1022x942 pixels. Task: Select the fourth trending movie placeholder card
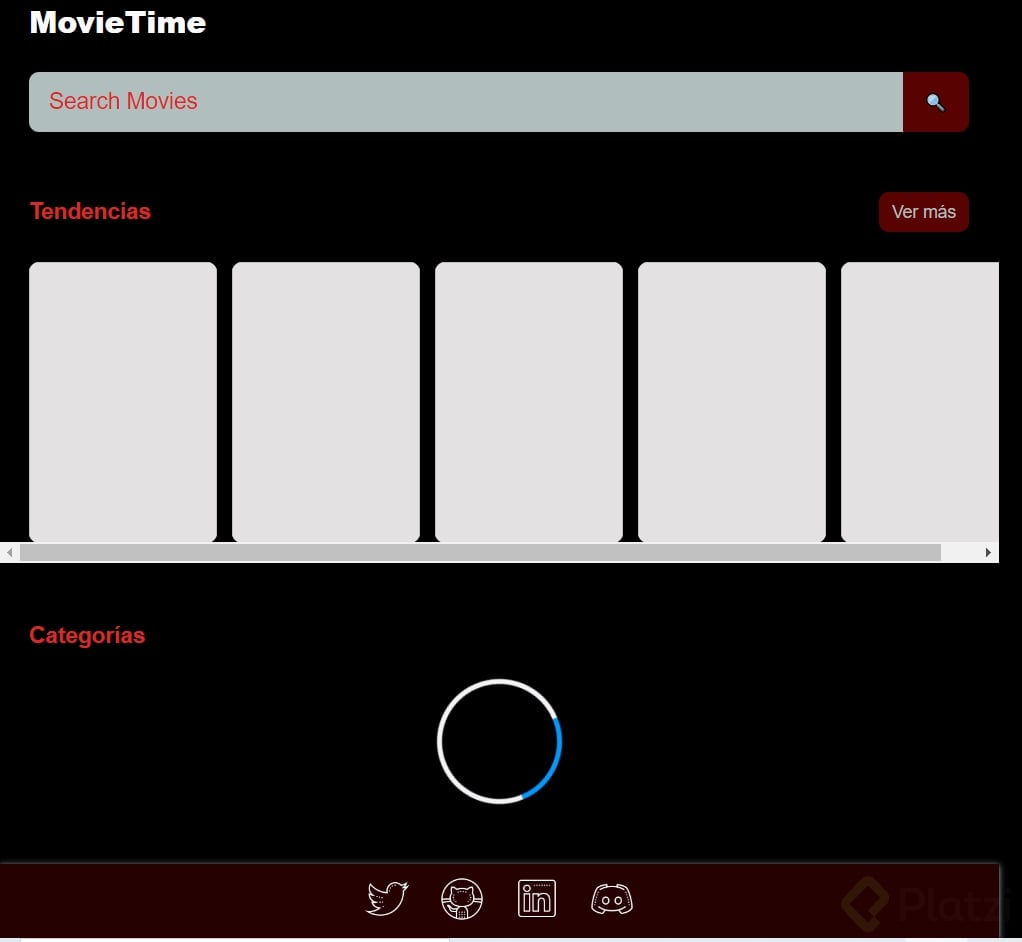[x=732, y=402]
